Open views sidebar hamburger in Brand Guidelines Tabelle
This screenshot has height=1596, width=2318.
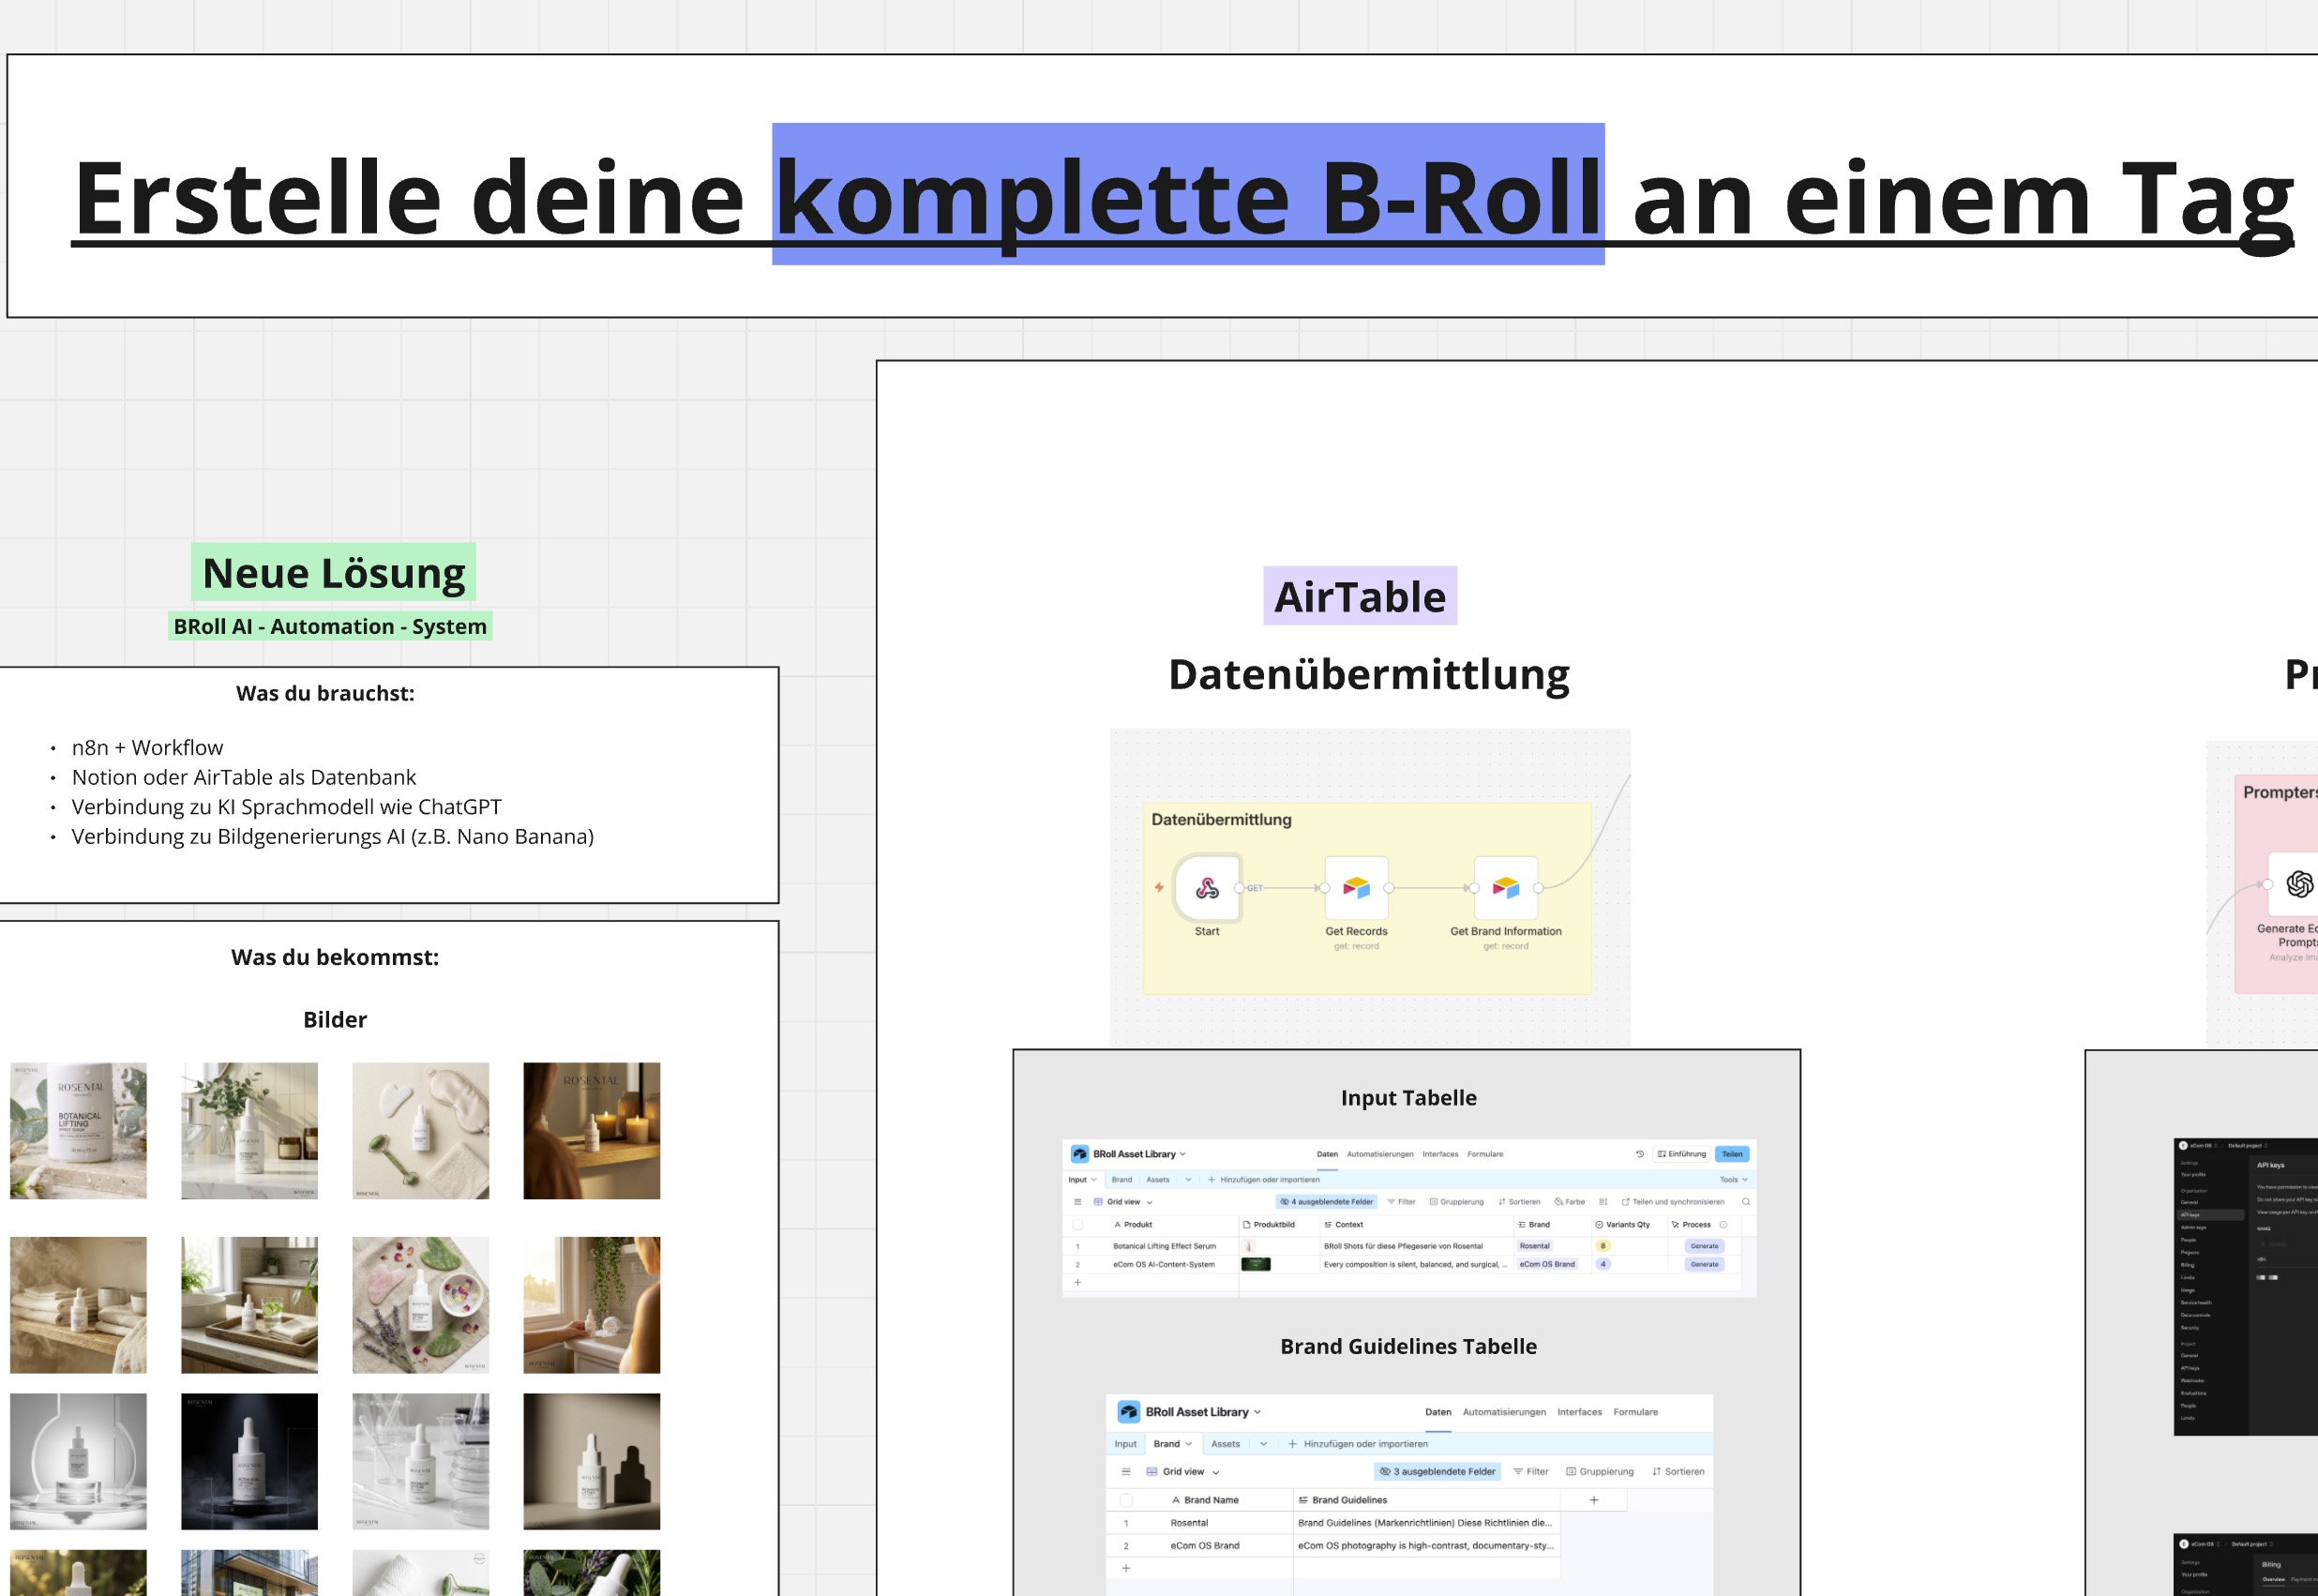pyautogui.click(x=1126, y=1472)
